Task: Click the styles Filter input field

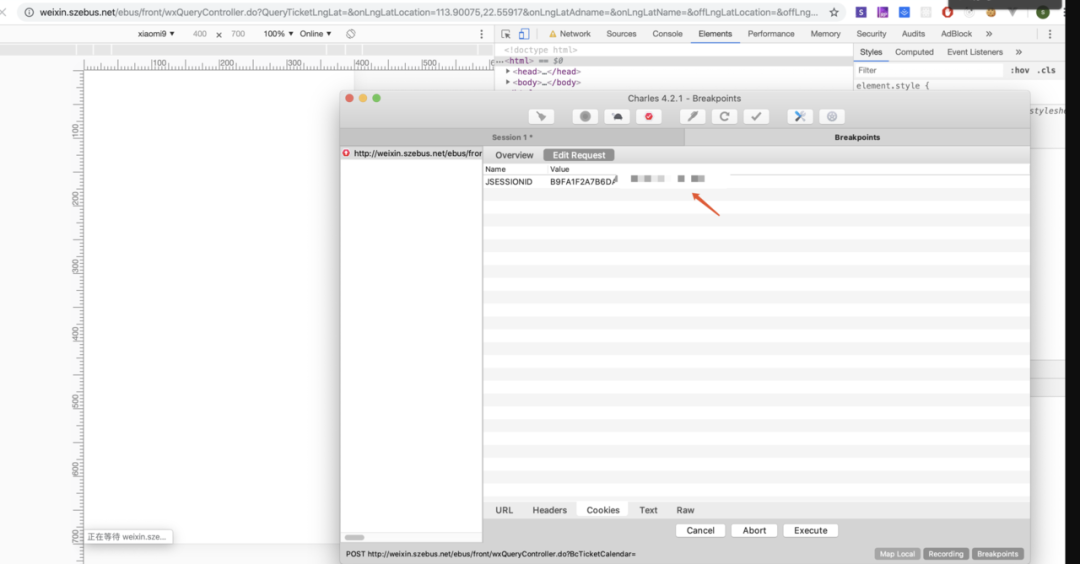Action: [x=928, y=70]
